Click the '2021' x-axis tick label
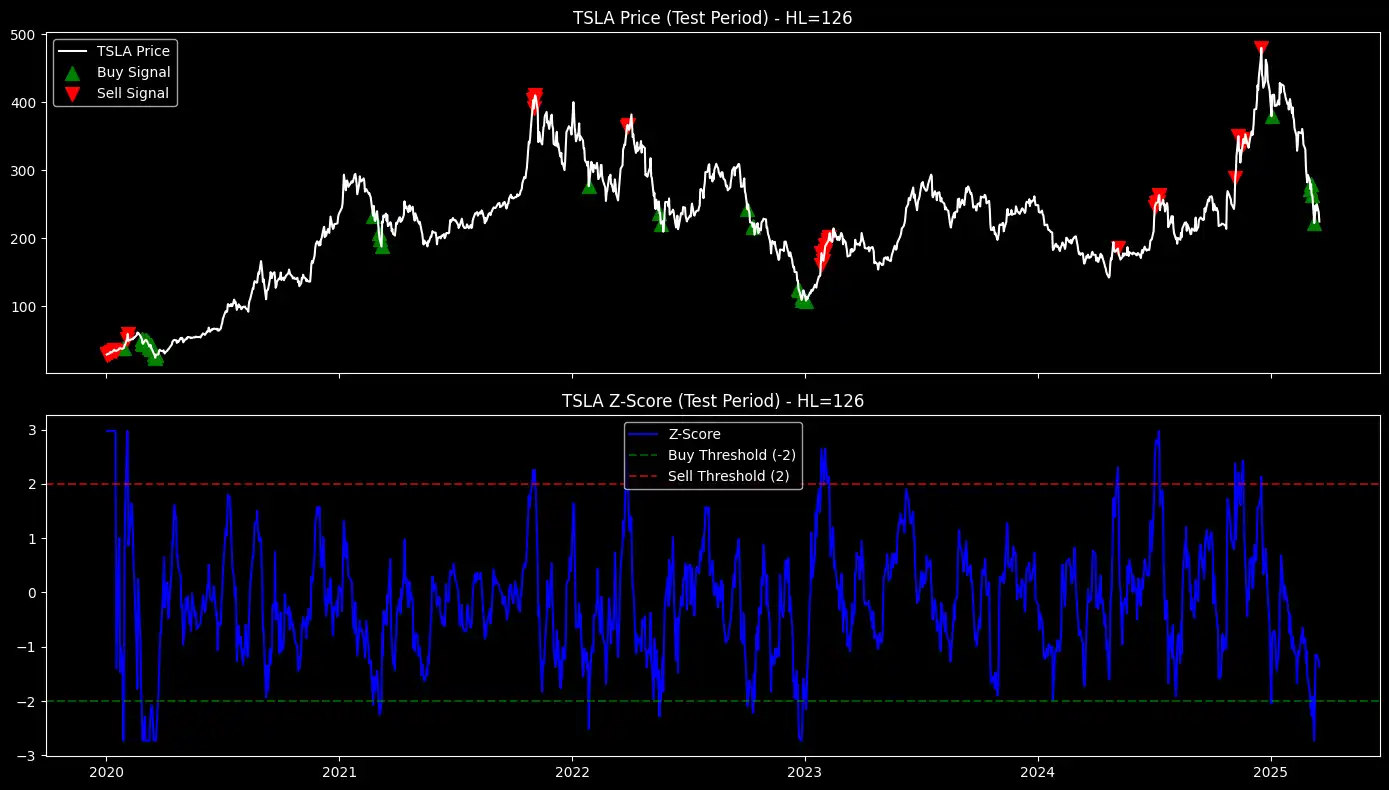 339,773
